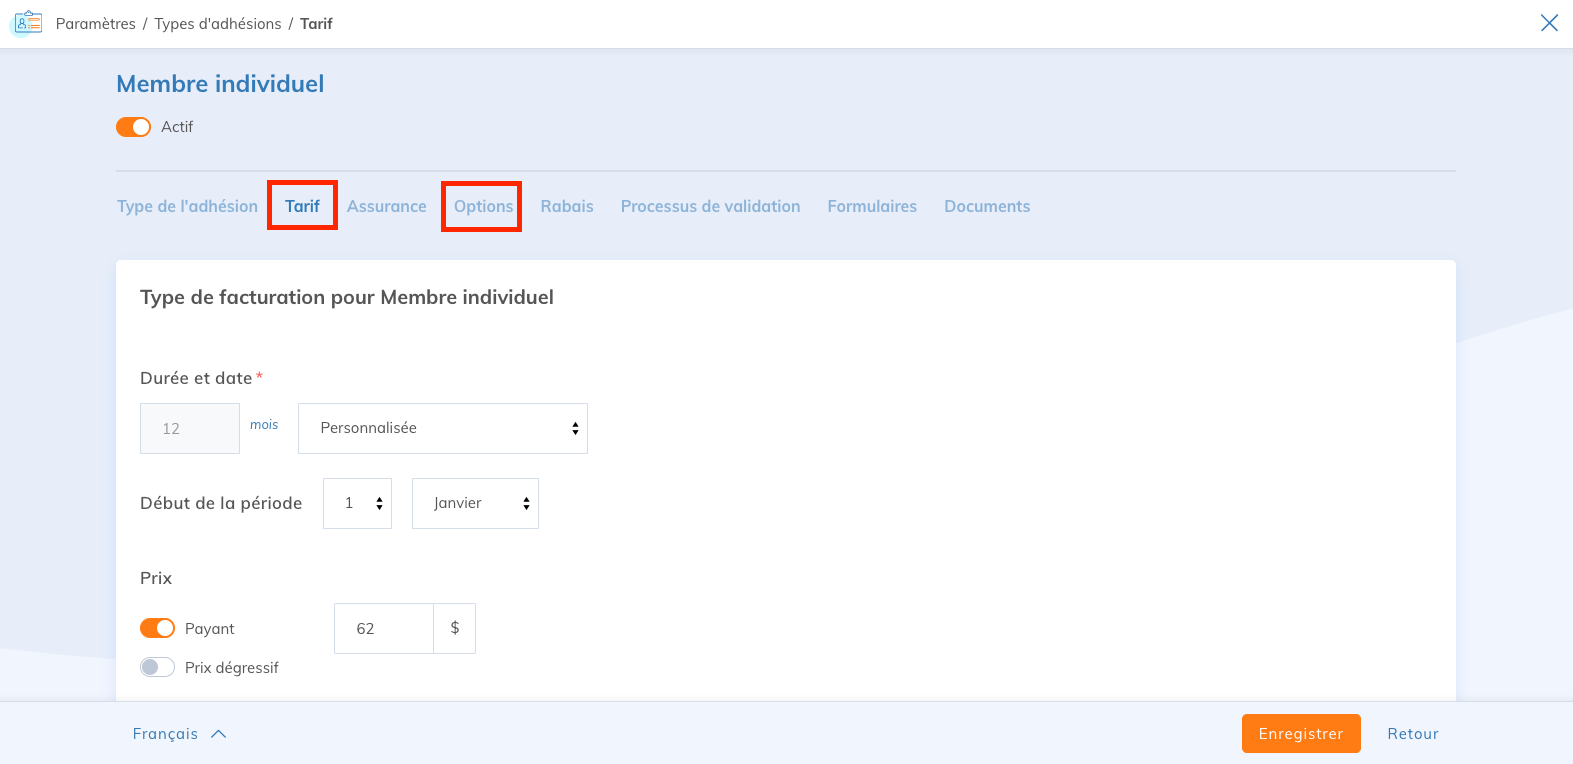Enable the Prix dégressif toggle

coord(157,667)
